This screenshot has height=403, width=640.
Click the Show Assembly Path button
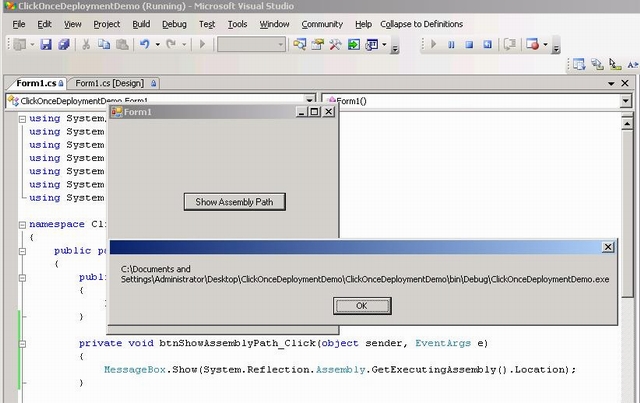(x=235, y=202)
